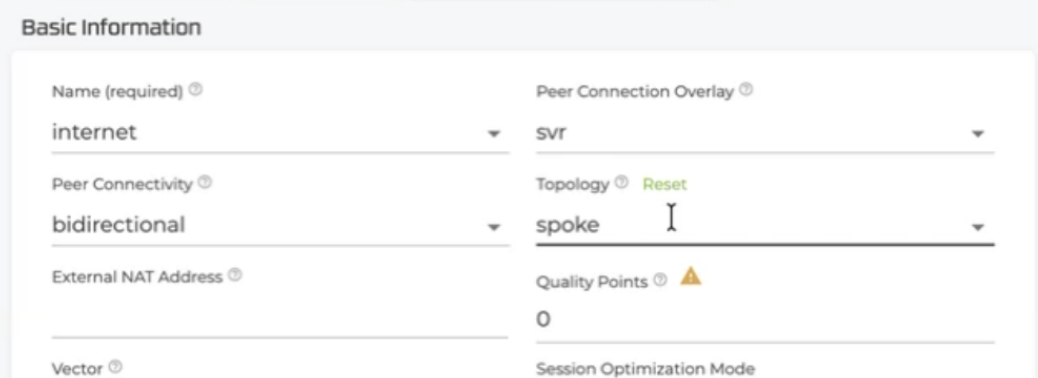Click the Basic Information section heading

click(x=111, y=28)
